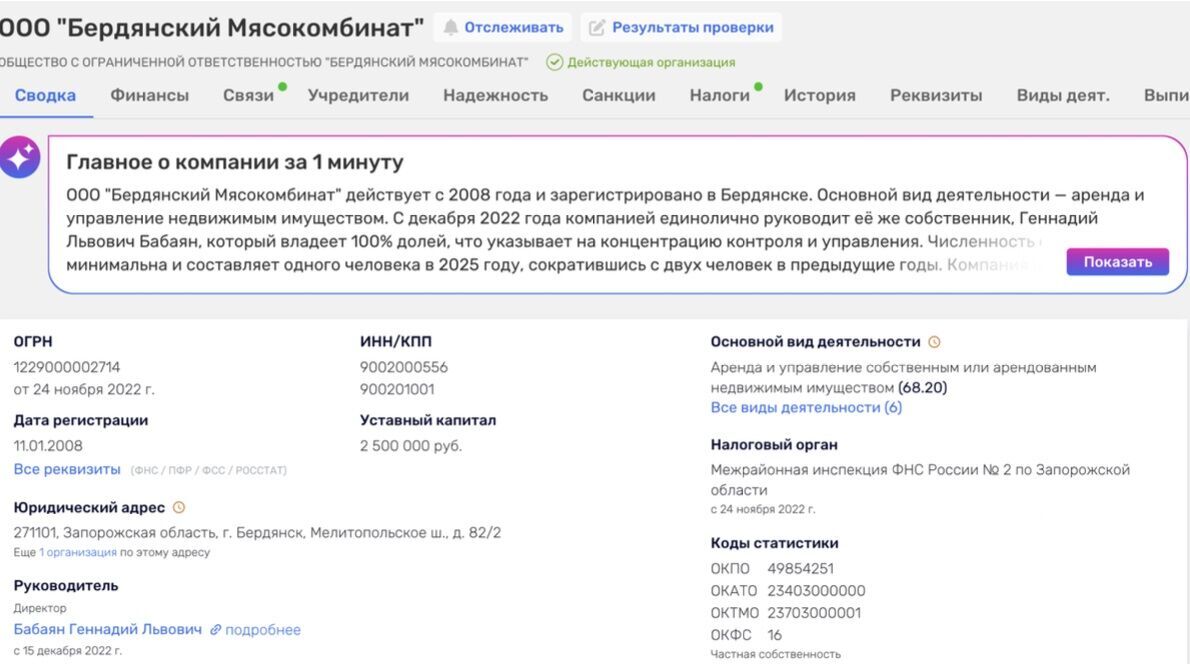Screen dimensions: 1190x670
Task: Select the Виды деят. tab
Action: click(x=1062, y=96)
